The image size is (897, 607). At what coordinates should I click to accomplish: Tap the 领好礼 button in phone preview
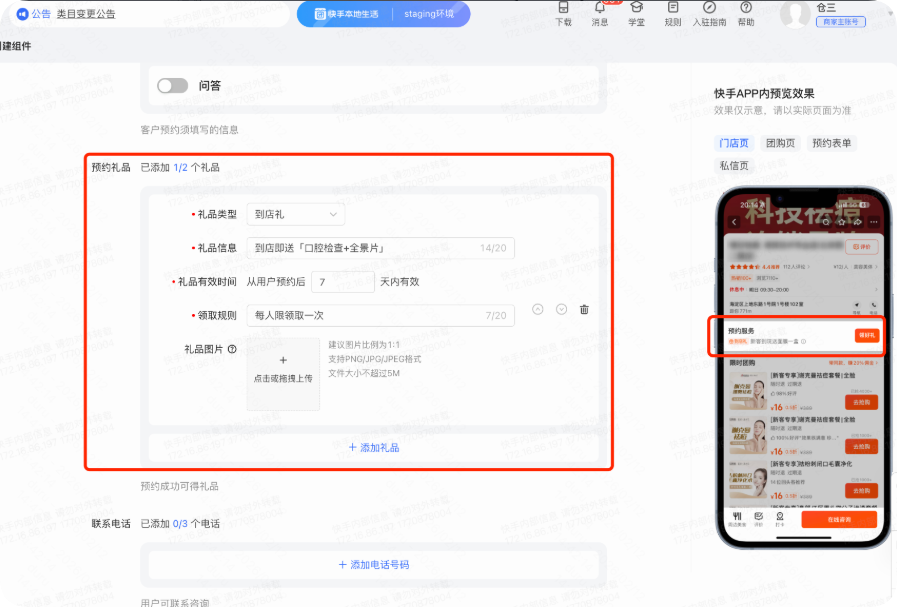point(866,335)
